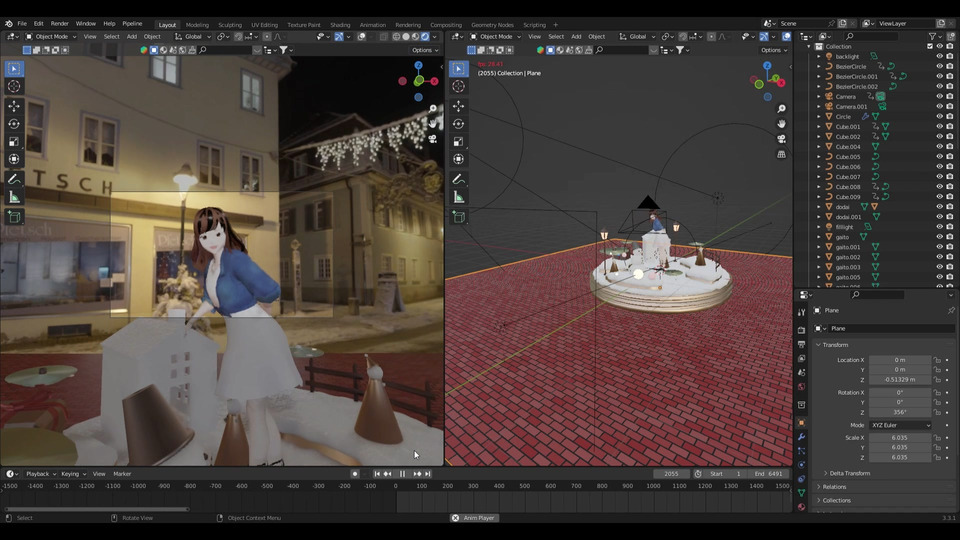Activate Select Box tool in right viewport
960x540 pixels.
point(458,69)
